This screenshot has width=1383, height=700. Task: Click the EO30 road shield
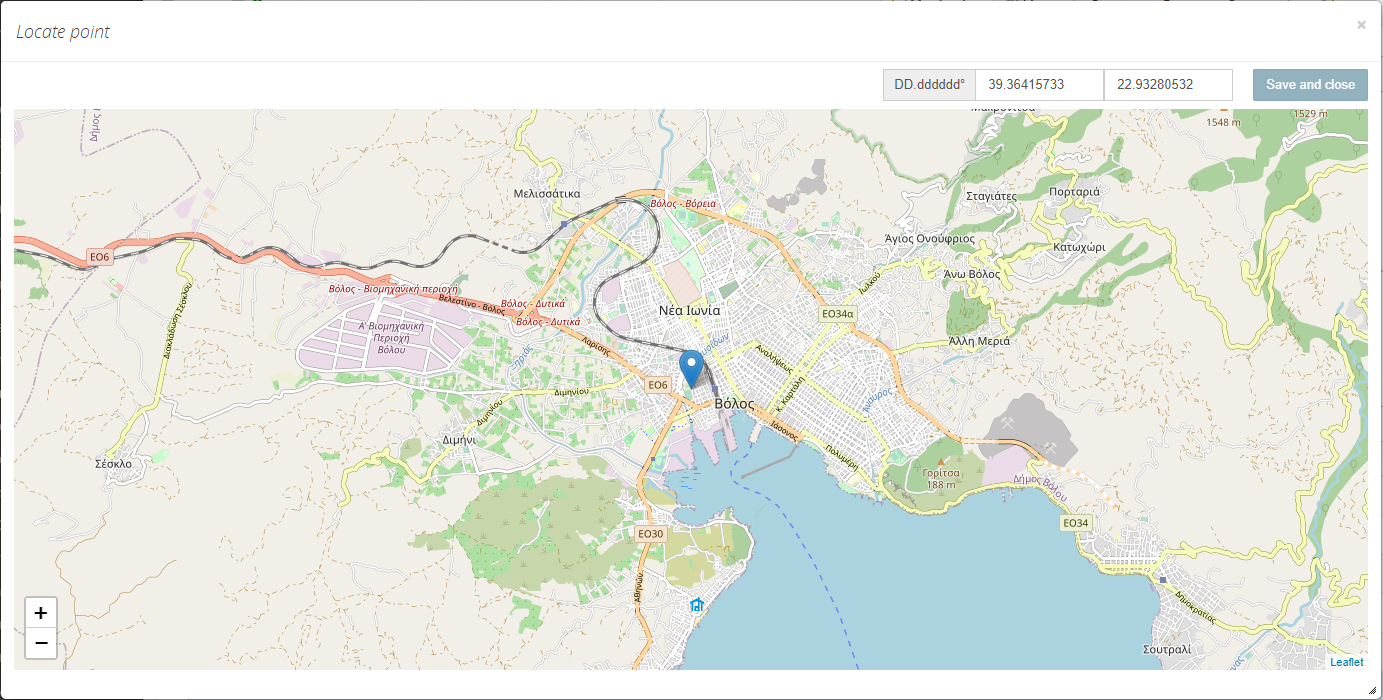[650, 534]
